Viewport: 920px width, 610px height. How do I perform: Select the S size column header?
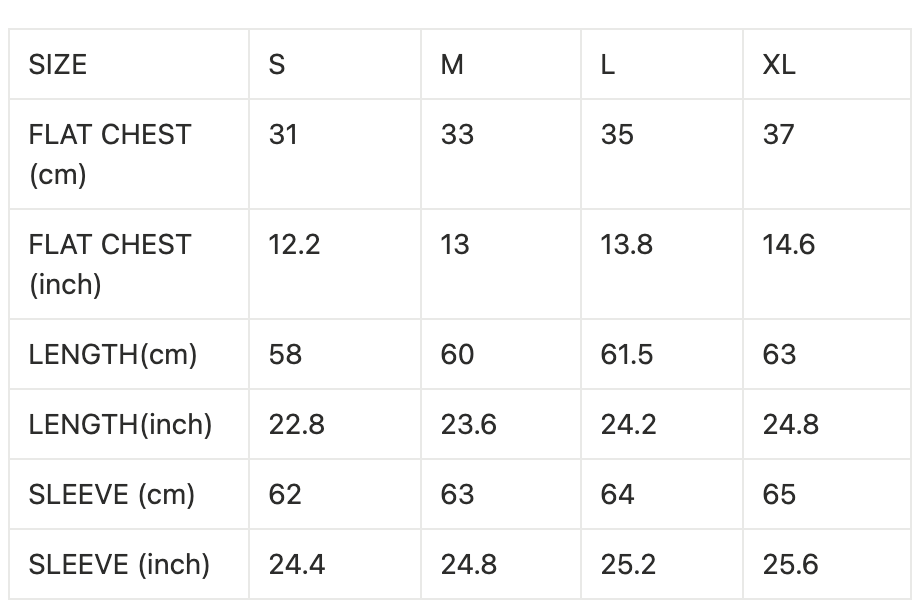tap(277, 65)
